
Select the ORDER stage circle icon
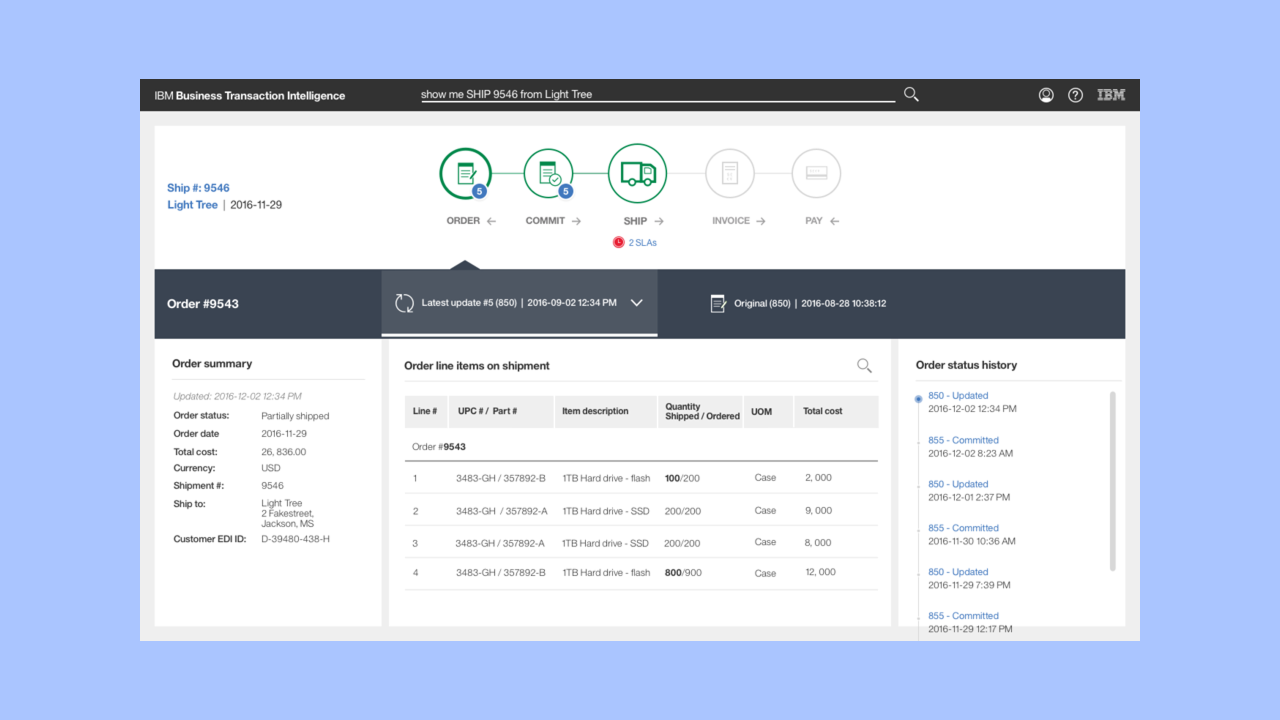465,173
